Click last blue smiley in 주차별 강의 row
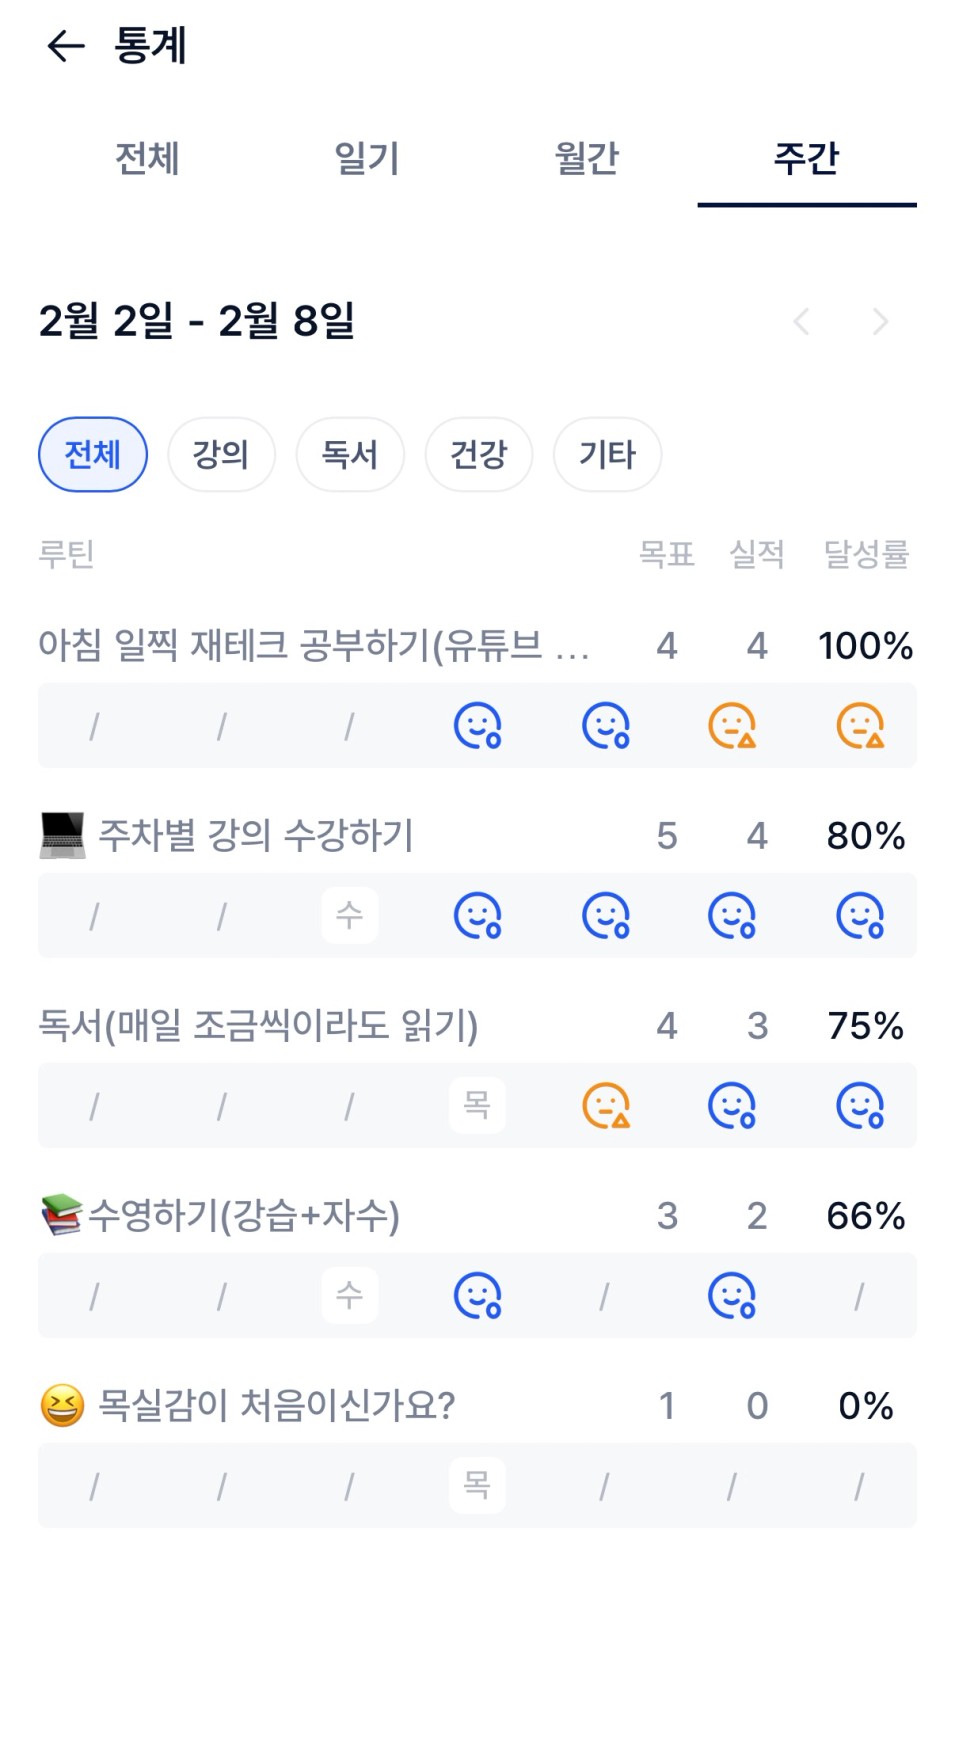The image size is (955, 1738). point(860,915)
